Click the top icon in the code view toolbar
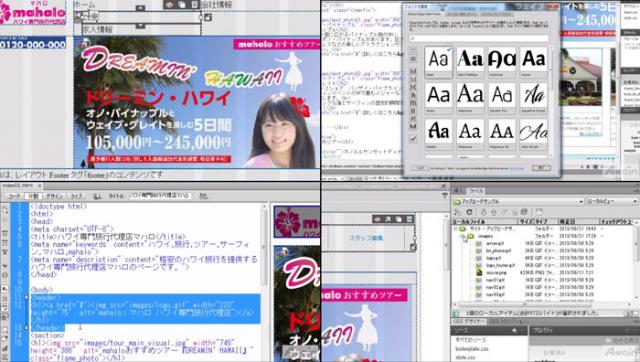640x362 pixels. [5, 211]
